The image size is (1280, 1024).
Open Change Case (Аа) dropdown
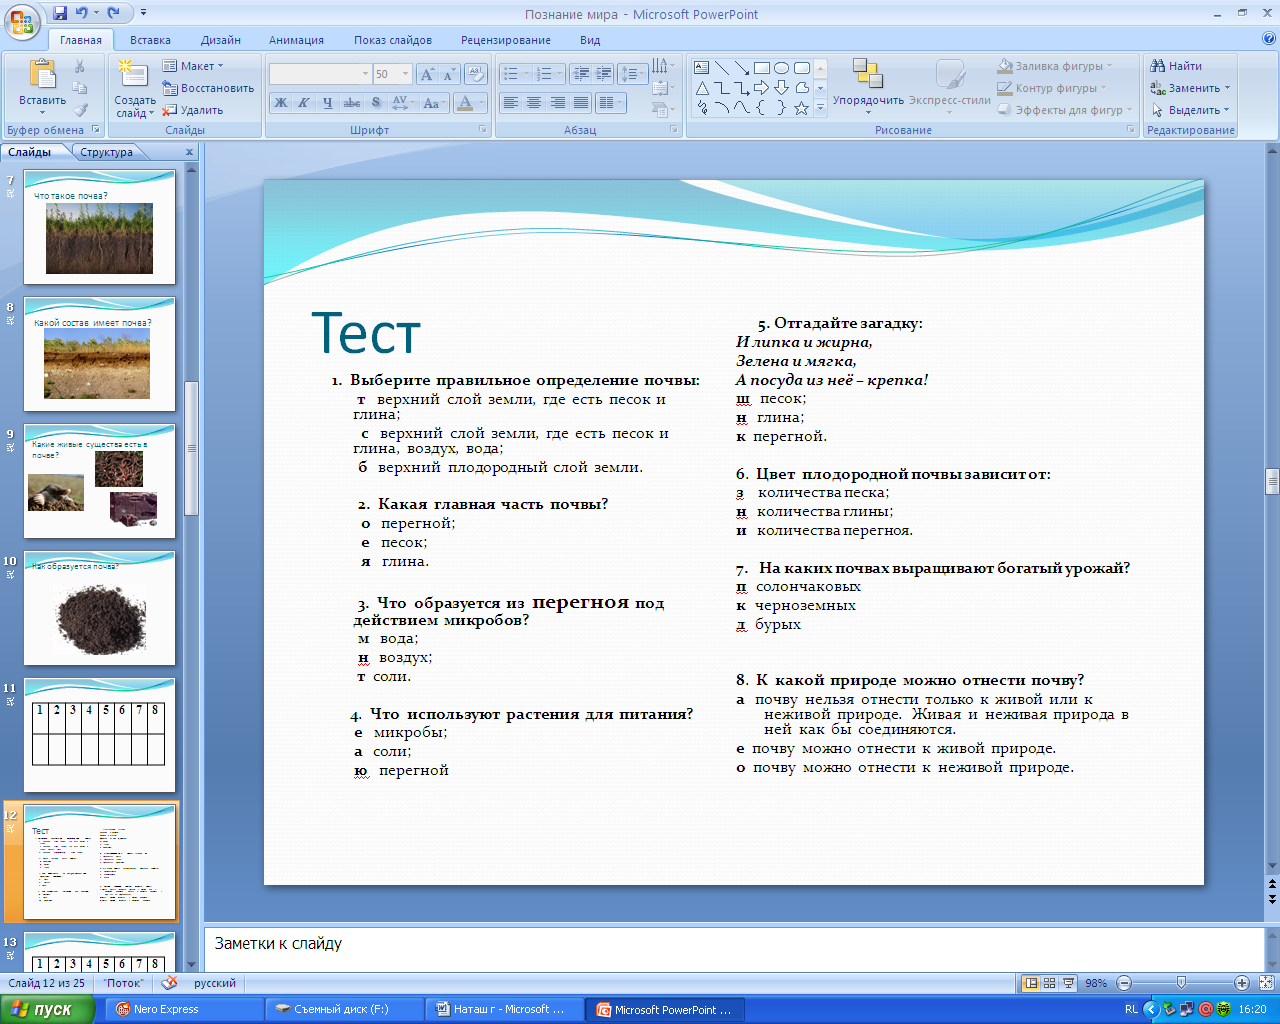(433, 102)
